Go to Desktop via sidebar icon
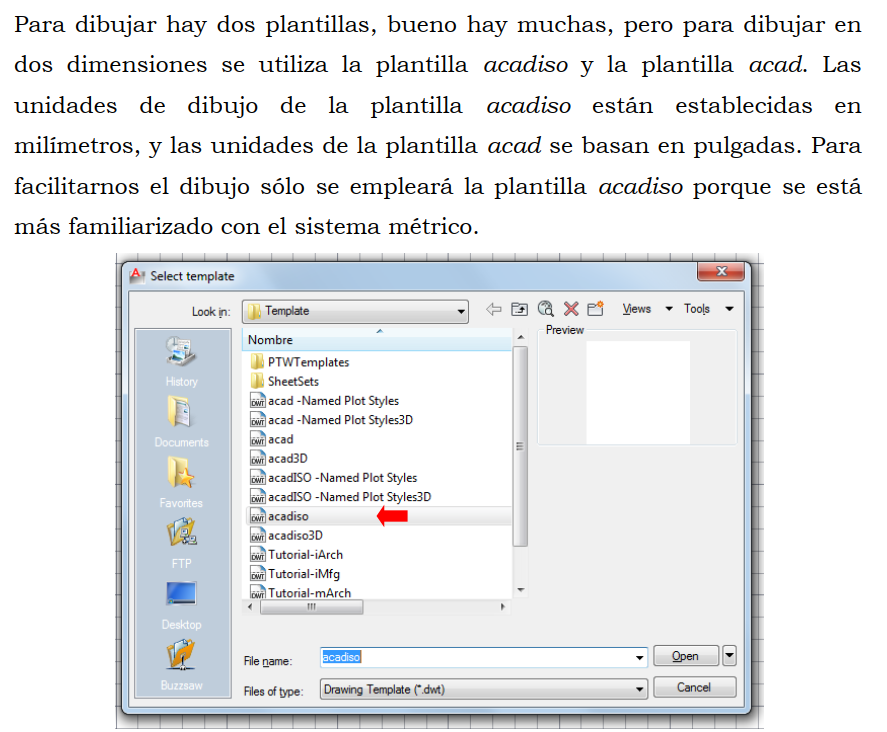The image size is (887, 732). tap(182, 594)
